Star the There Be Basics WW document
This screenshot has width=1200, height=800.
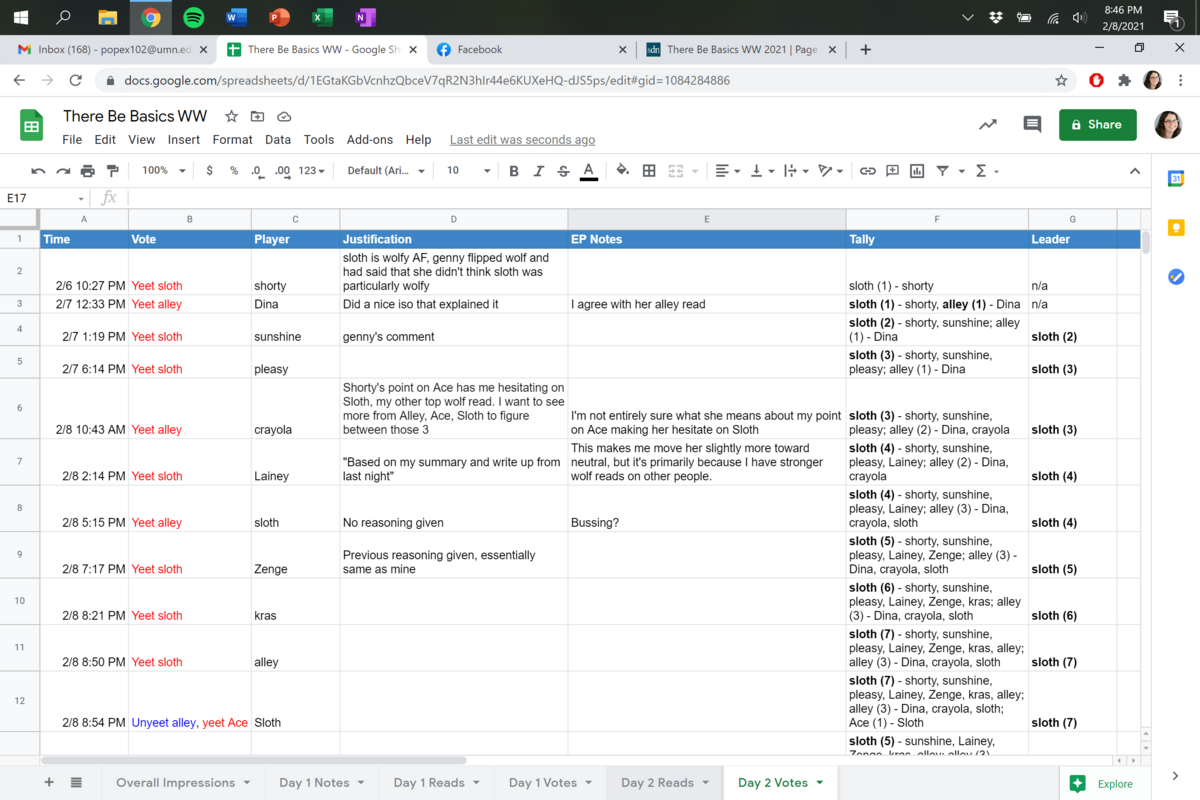231,117
